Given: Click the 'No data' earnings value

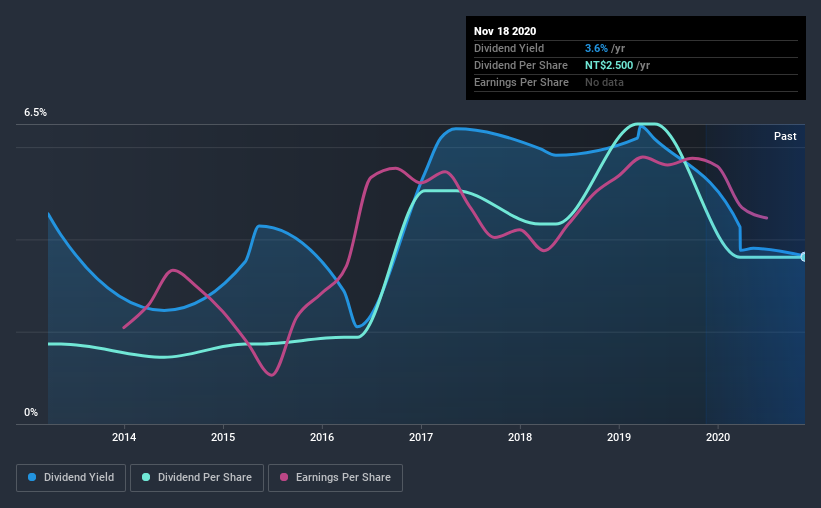Looking at the screenshot, I should tap(604, 82).
